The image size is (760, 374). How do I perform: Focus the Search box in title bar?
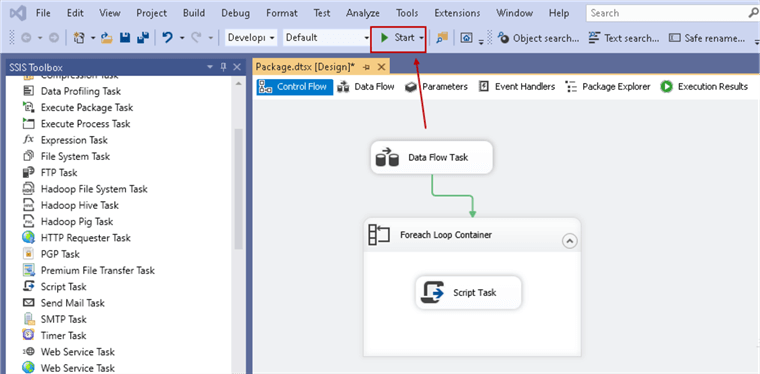(673, 13)
